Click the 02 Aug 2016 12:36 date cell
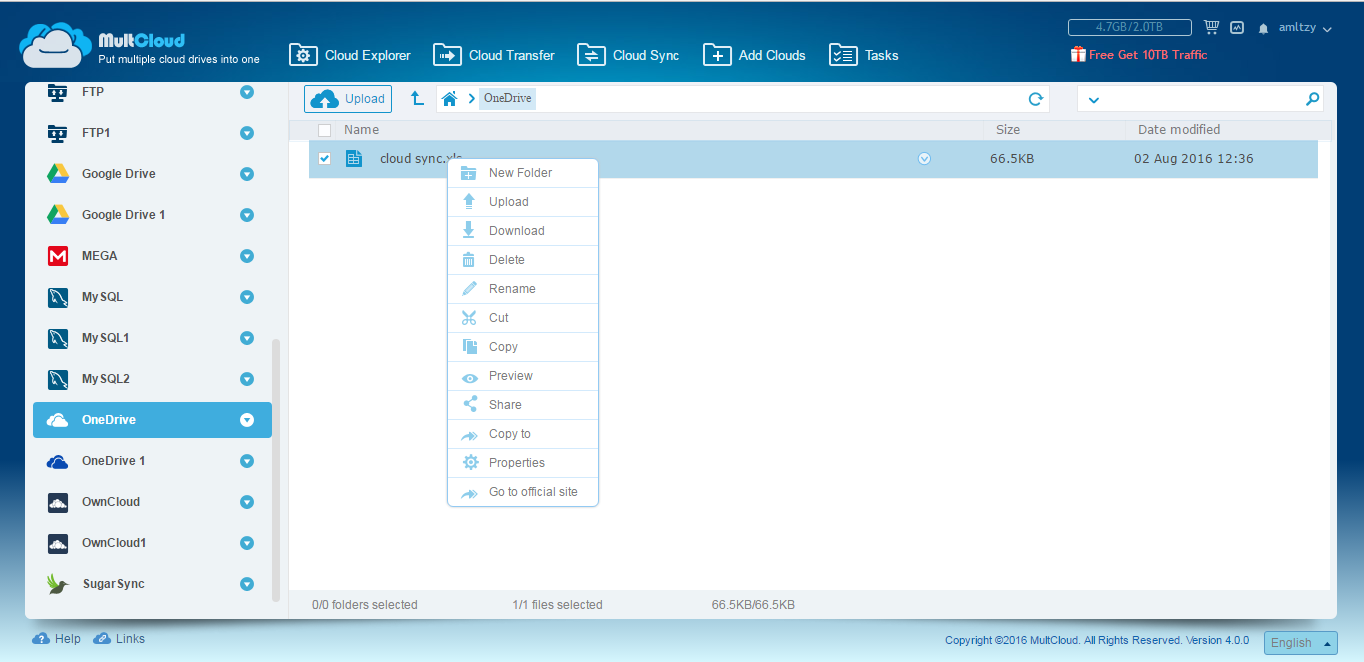This screenshot has width=1364, height=662. [x=1193, y=159]
